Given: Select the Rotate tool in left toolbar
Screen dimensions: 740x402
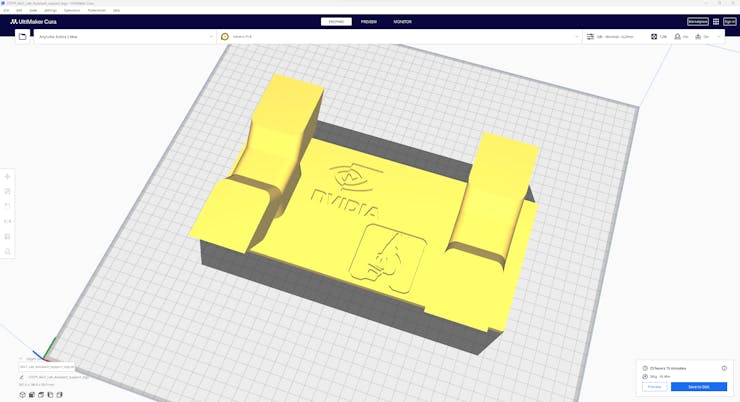Looking at the screenshot, I should pyautogui.click(x=8, y=206).
